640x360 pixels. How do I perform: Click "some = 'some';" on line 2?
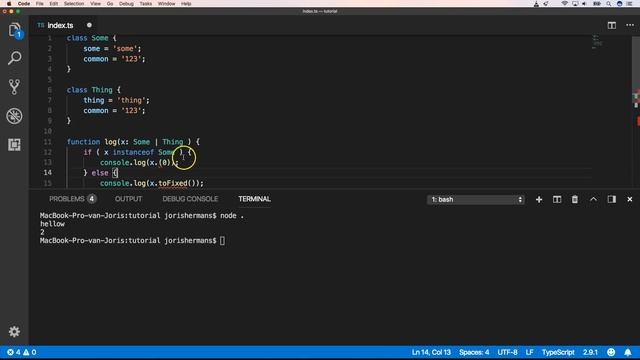click(x=112, y=49)
